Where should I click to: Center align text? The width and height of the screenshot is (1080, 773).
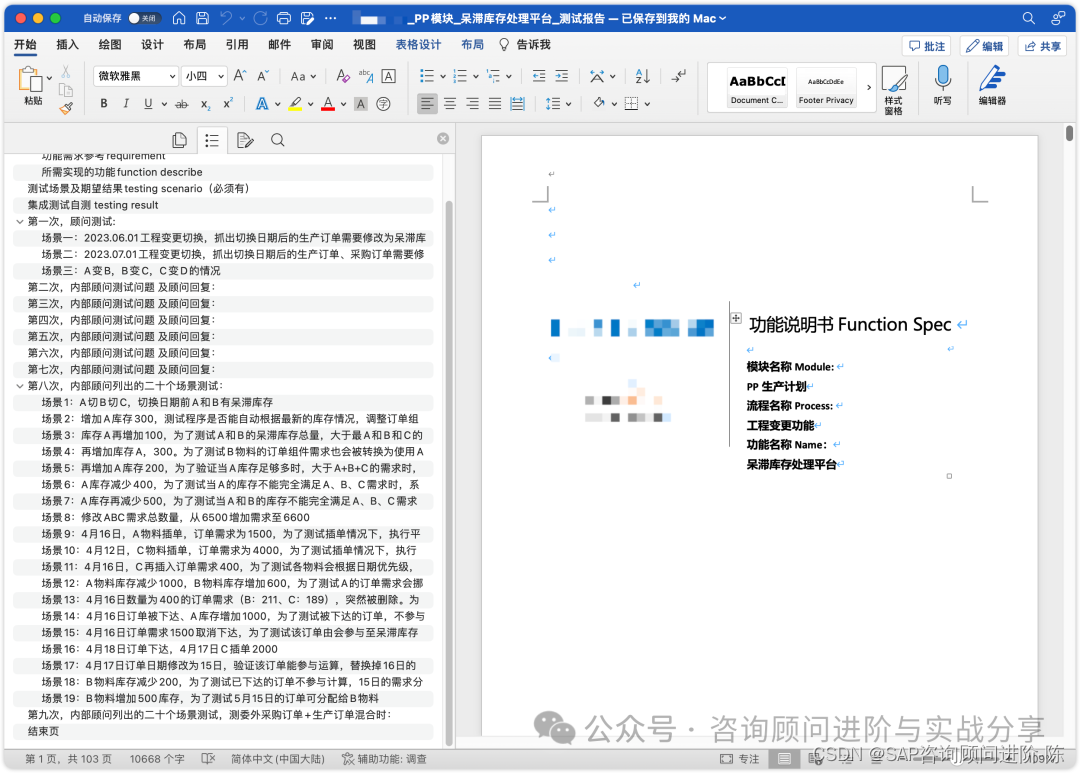pos(450,104)
